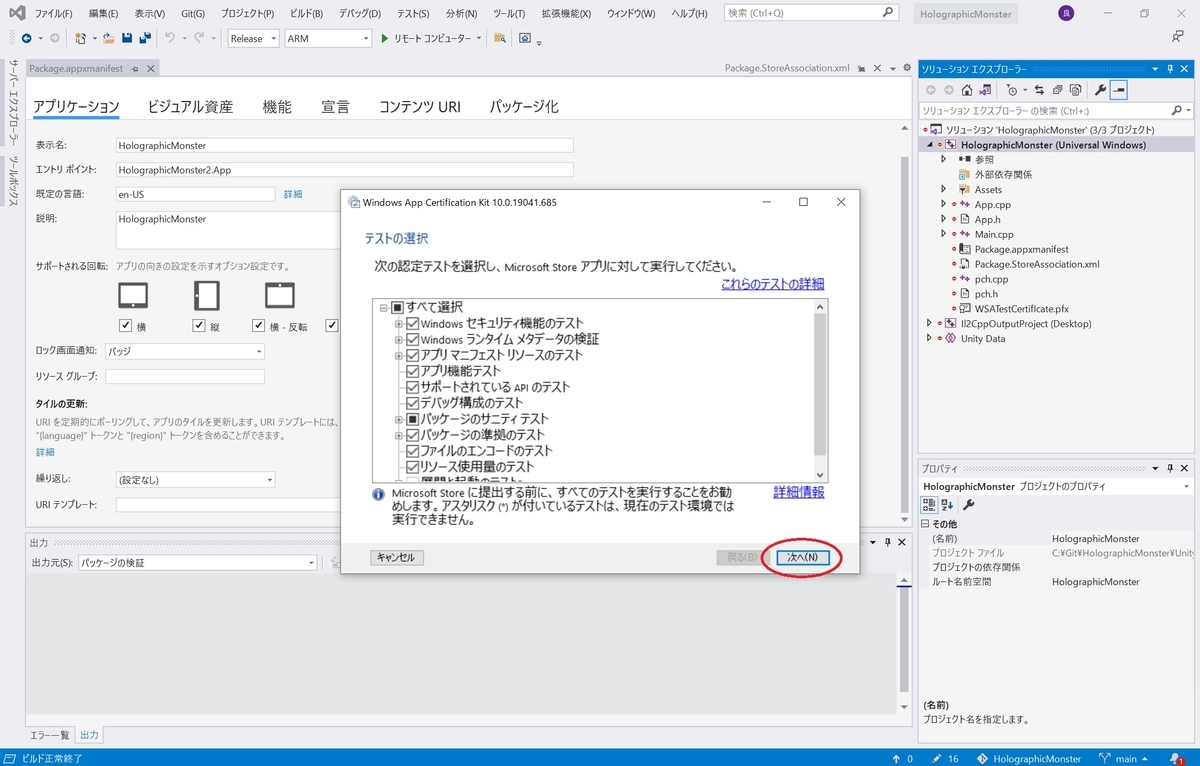This screenshot has width=1200, height=766.
Task: Click the 詳細 link next to 既定の言語
Action: [293, 194]
